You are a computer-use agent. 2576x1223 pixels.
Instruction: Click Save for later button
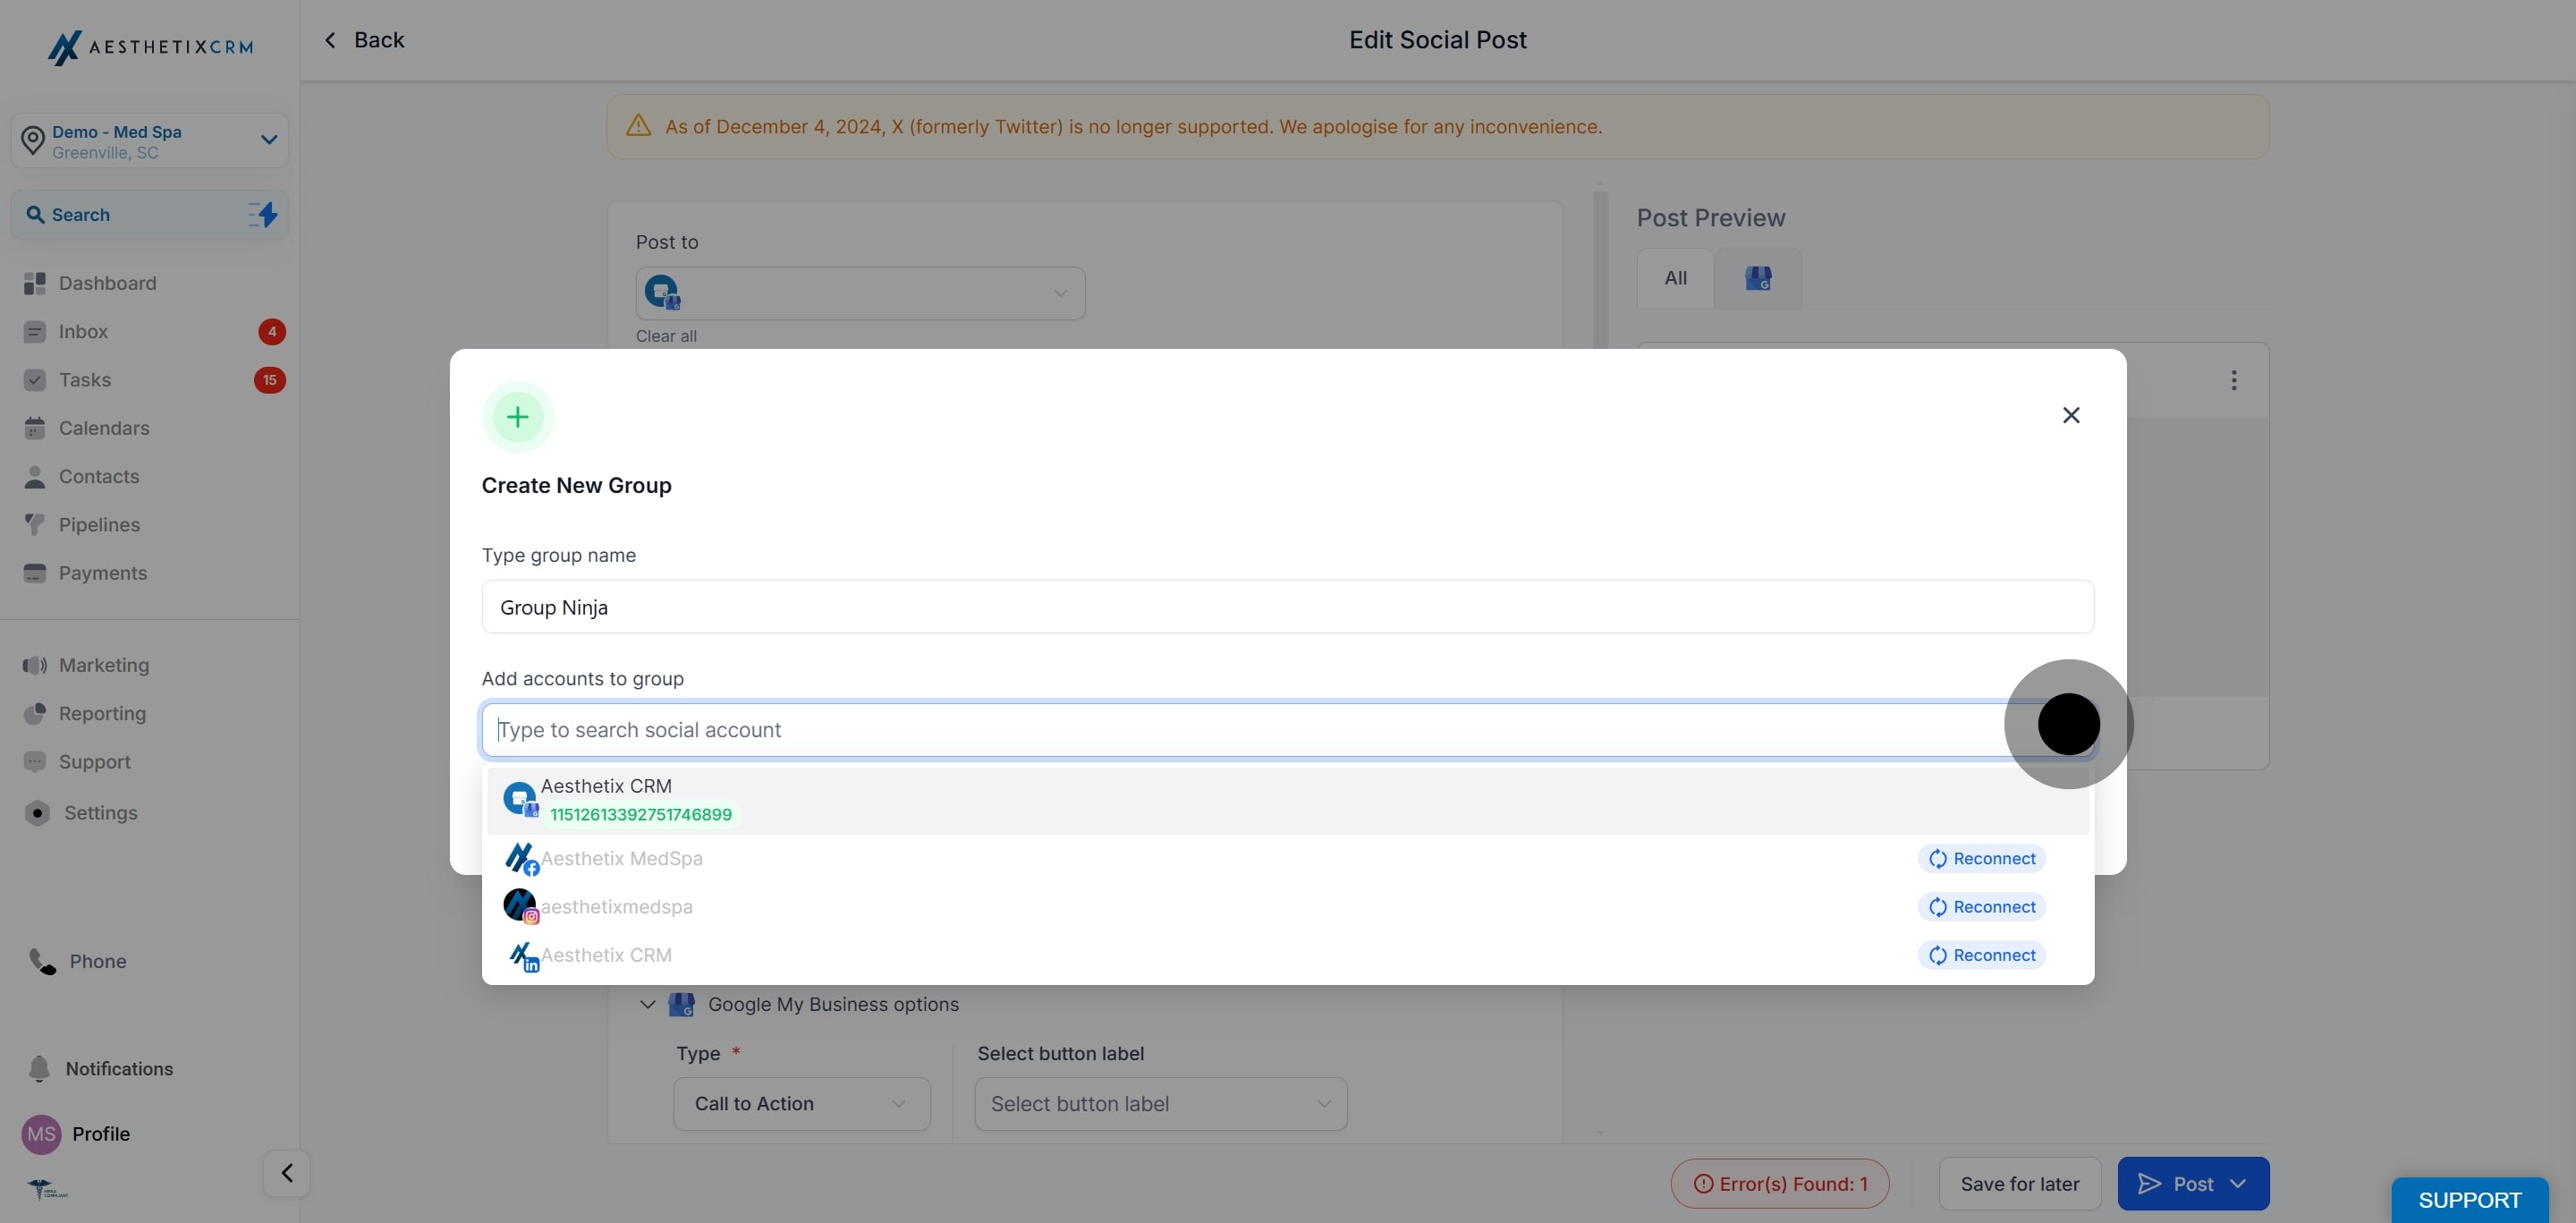[x=2020, y=1184]
